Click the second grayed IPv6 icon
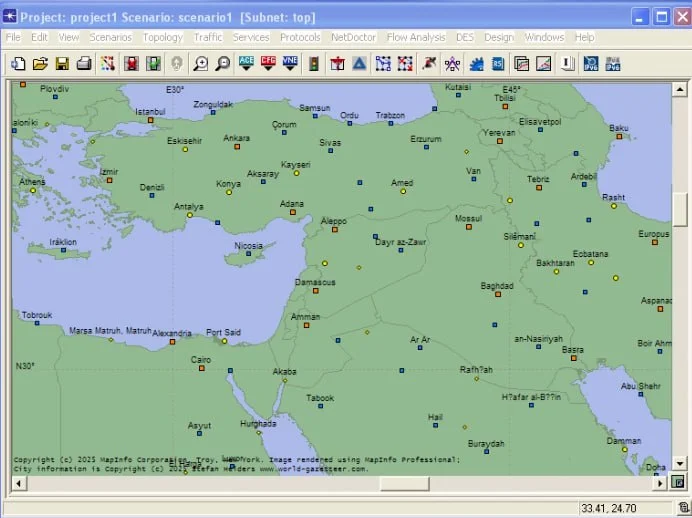Image resolution: width=692 pixels, height=518 pixels. 613,64
